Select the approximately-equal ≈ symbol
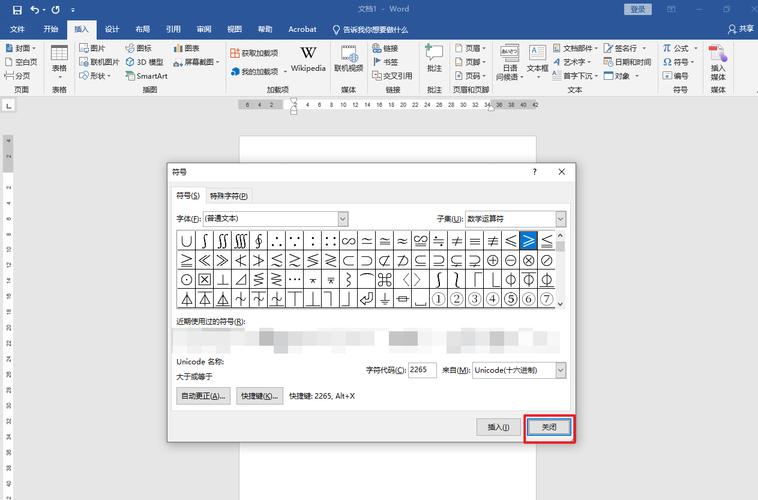 pos(403,241)
